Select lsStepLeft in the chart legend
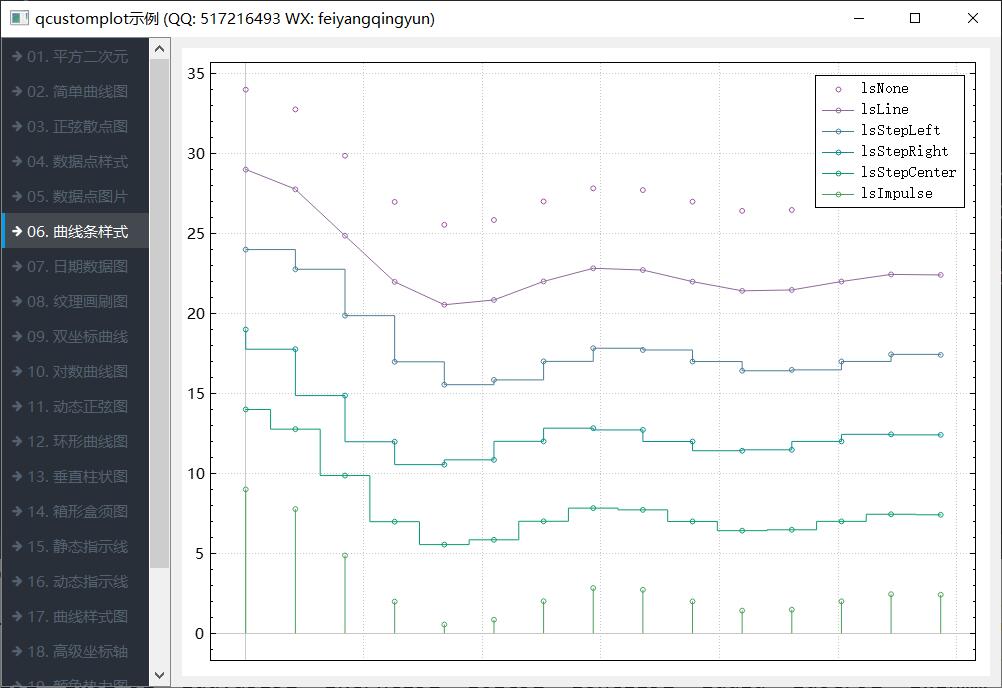 tap(899, 131)
